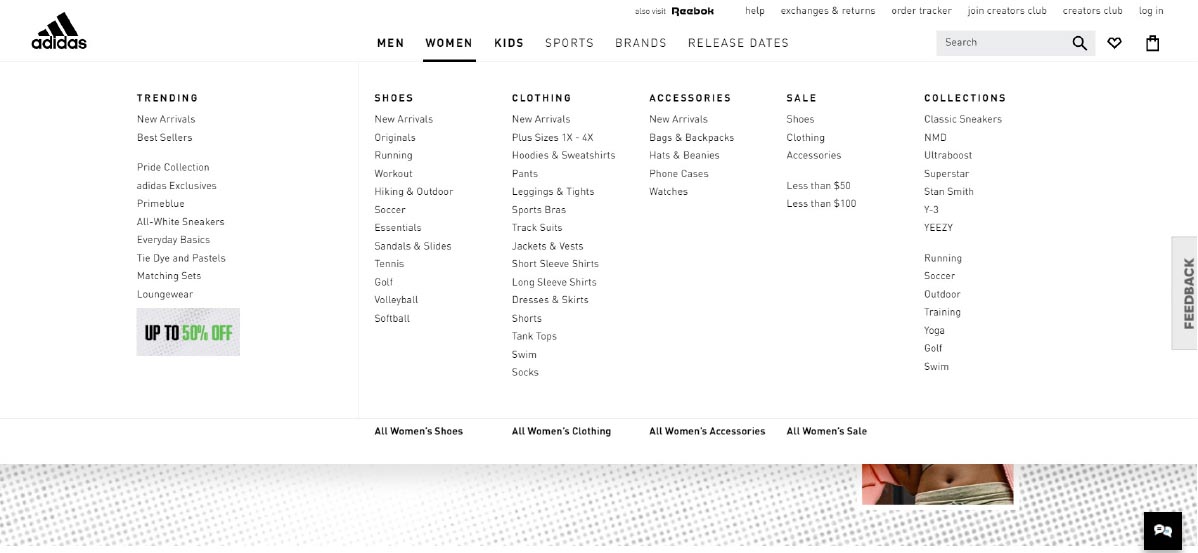
Task: Choose Tank Tops
Action: (534, 336)
